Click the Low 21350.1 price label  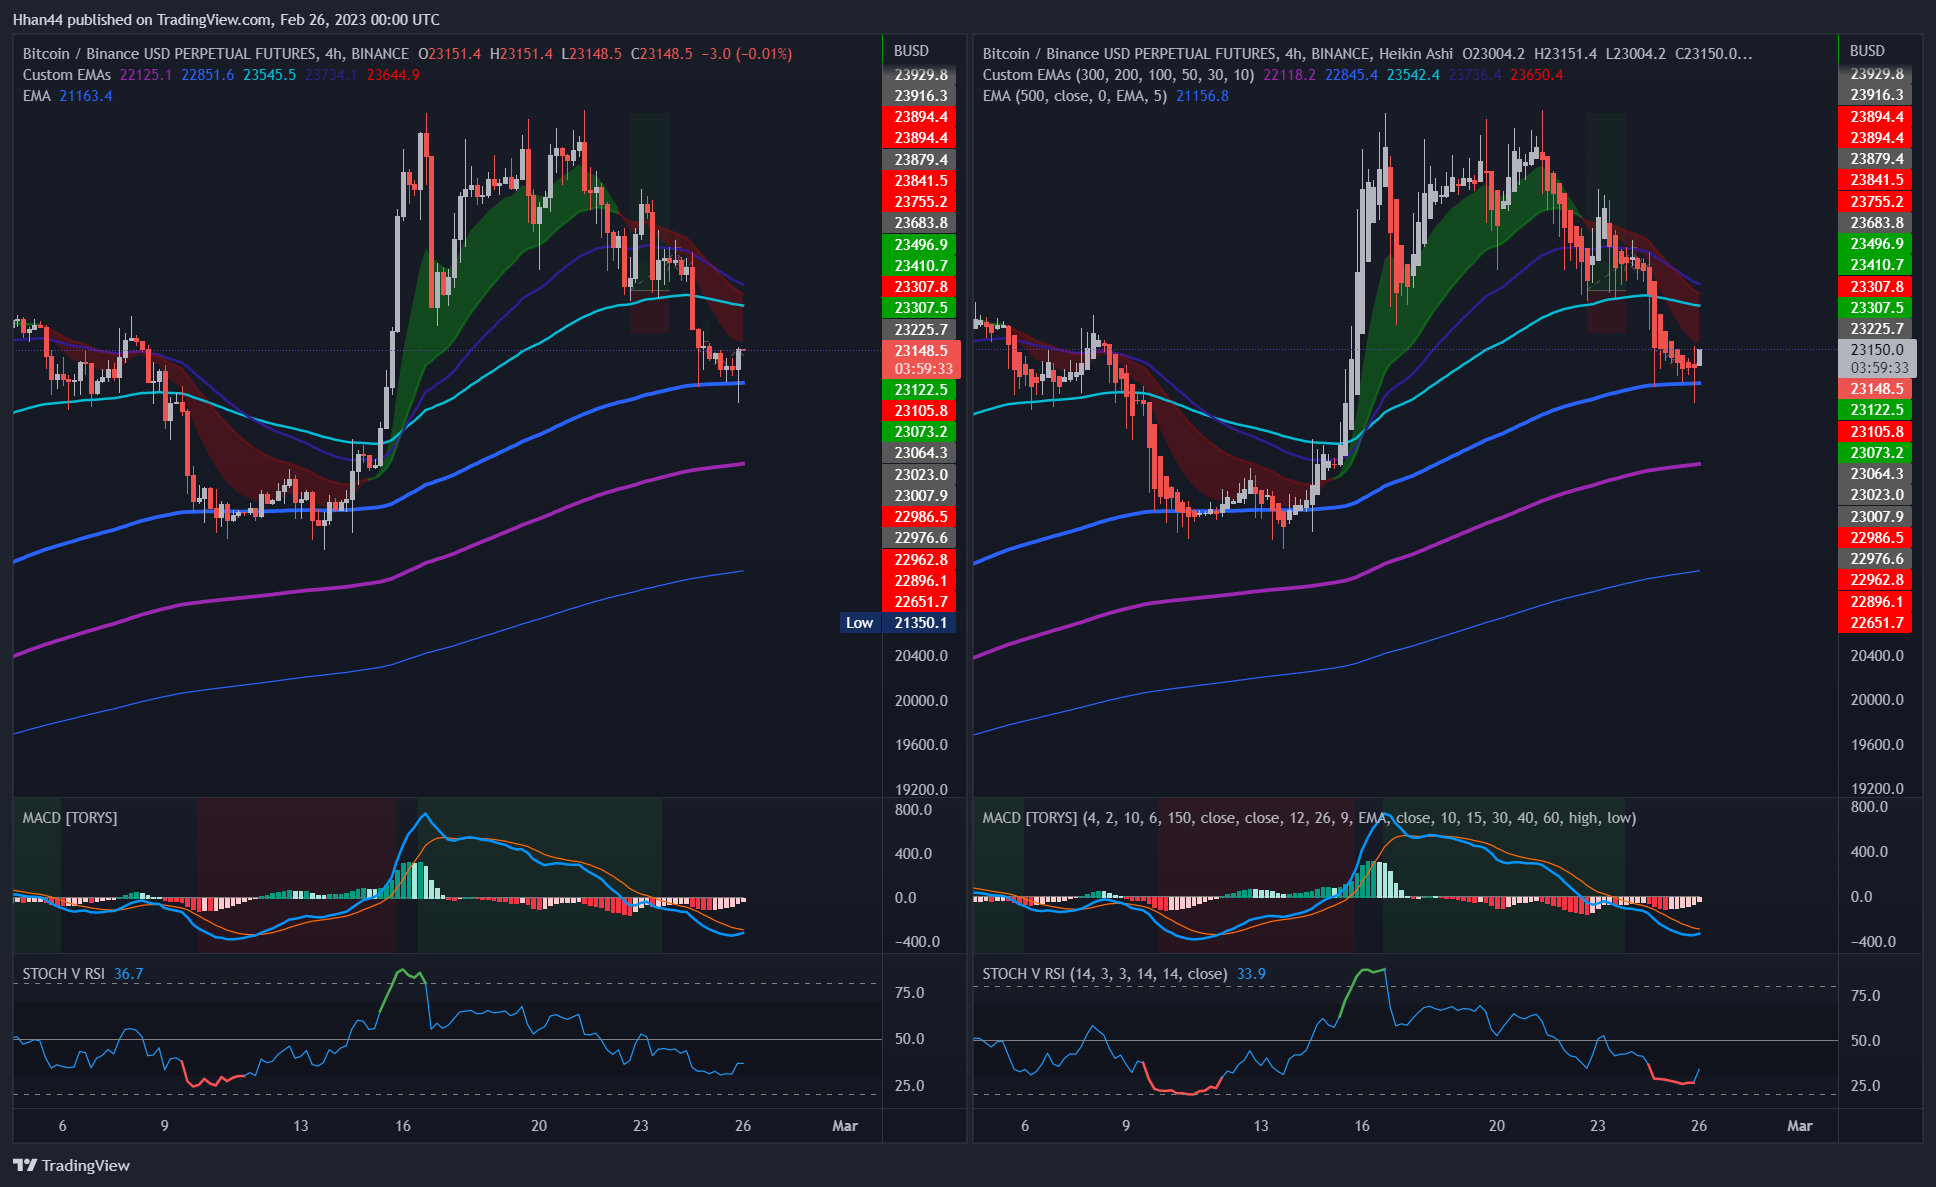[898, 623]
